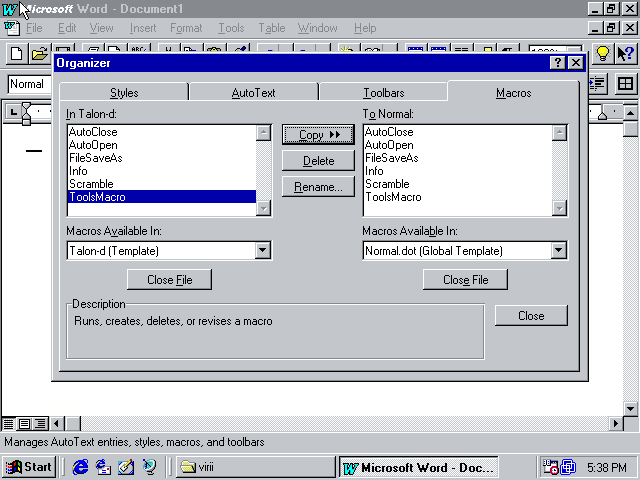Click the New document toolbar icon
Viewport: 640px width, 480px height.
pos(16,53)
